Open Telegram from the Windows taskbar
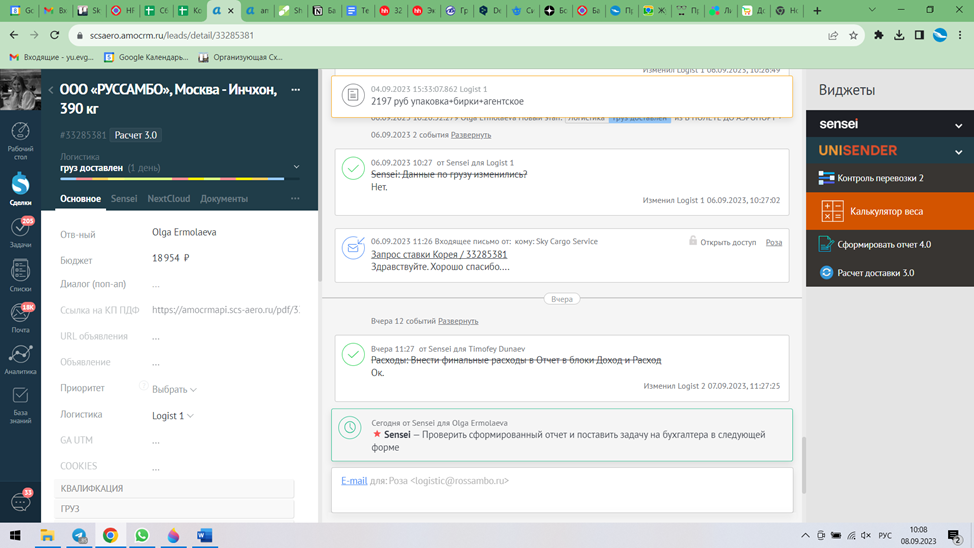This screenshot has width=974, height=548. point(79,536)
